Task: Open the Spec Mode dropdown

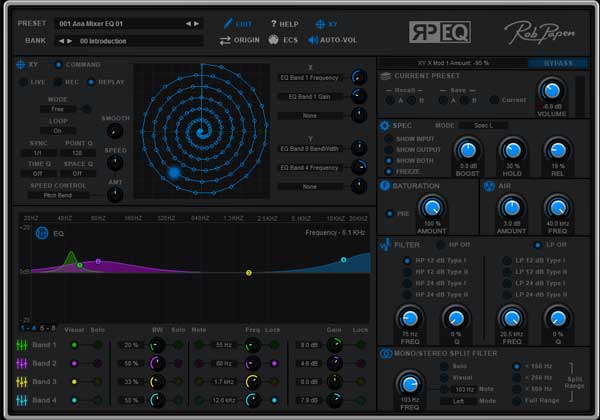Action: point(484,125)
